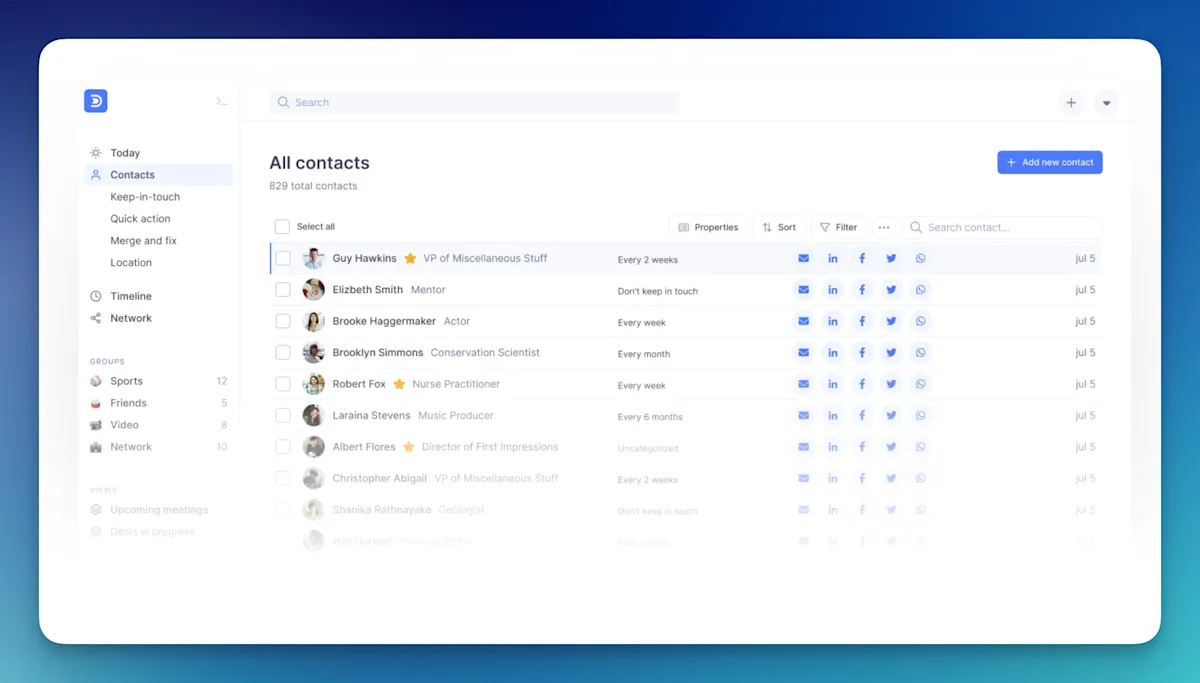Open Robert Fox WhatsApp icon
The image size is (1200, 683).
921,384
